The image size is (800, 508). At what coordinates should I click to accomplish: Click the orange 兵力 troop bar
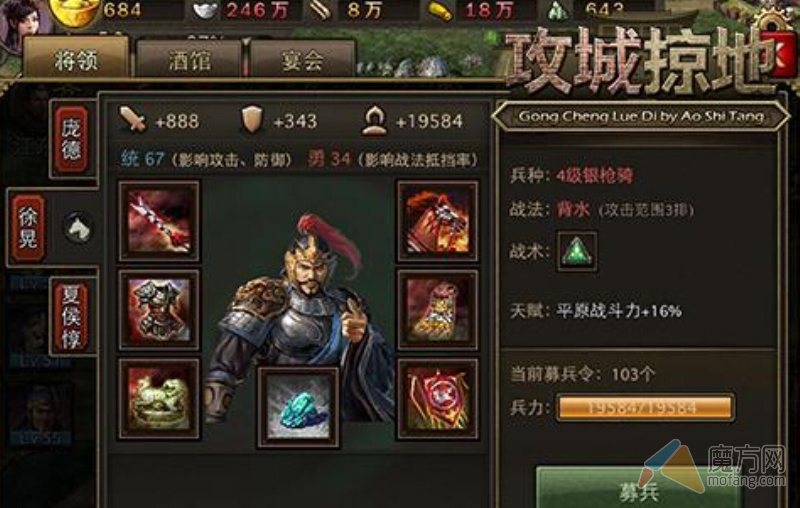click(645, 408)
